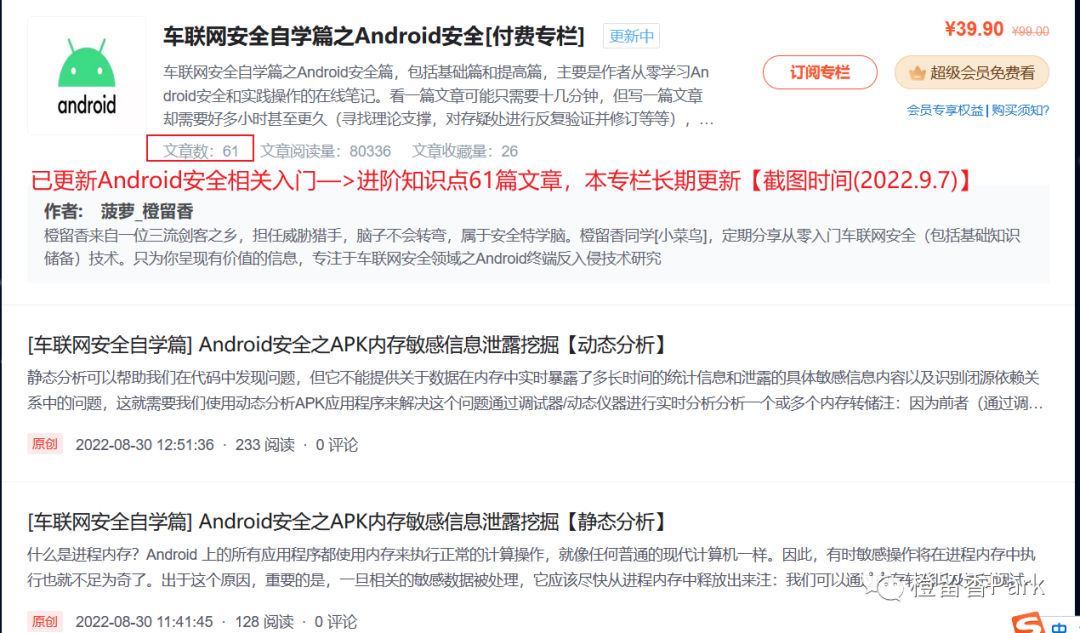
Task: Click the 超级会员免费看 button
Action: (x=971, y=73)
